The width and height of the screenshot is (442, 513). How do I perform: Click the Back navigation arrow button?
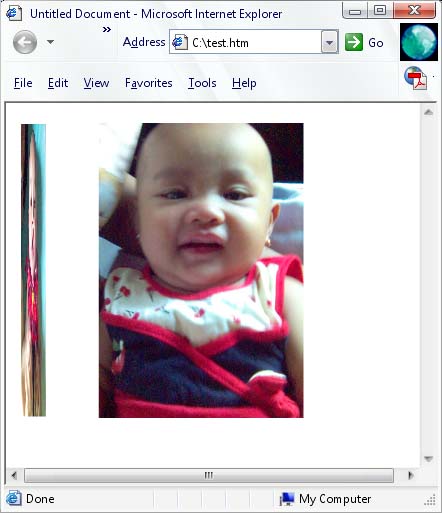coord(25,42)
